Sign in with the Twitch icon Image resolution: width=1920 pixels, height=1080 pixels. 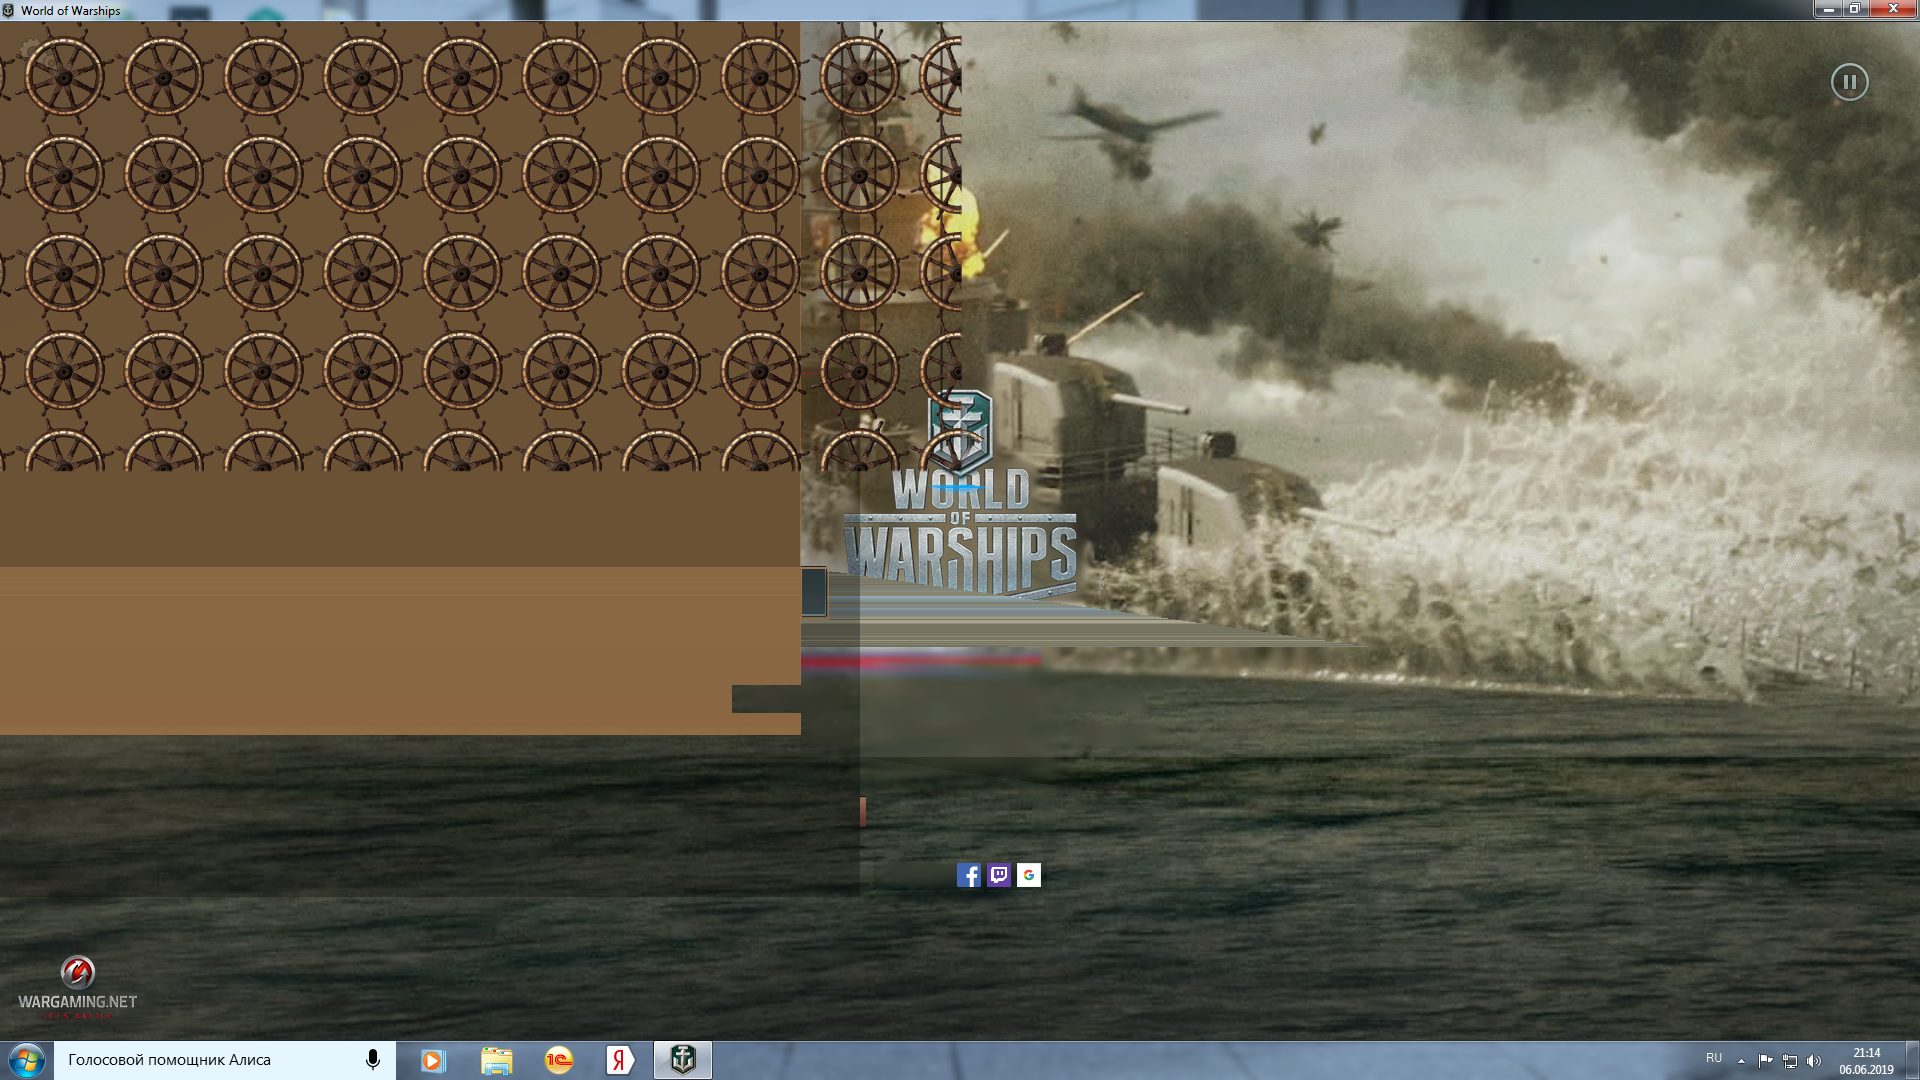click(999, 875)
